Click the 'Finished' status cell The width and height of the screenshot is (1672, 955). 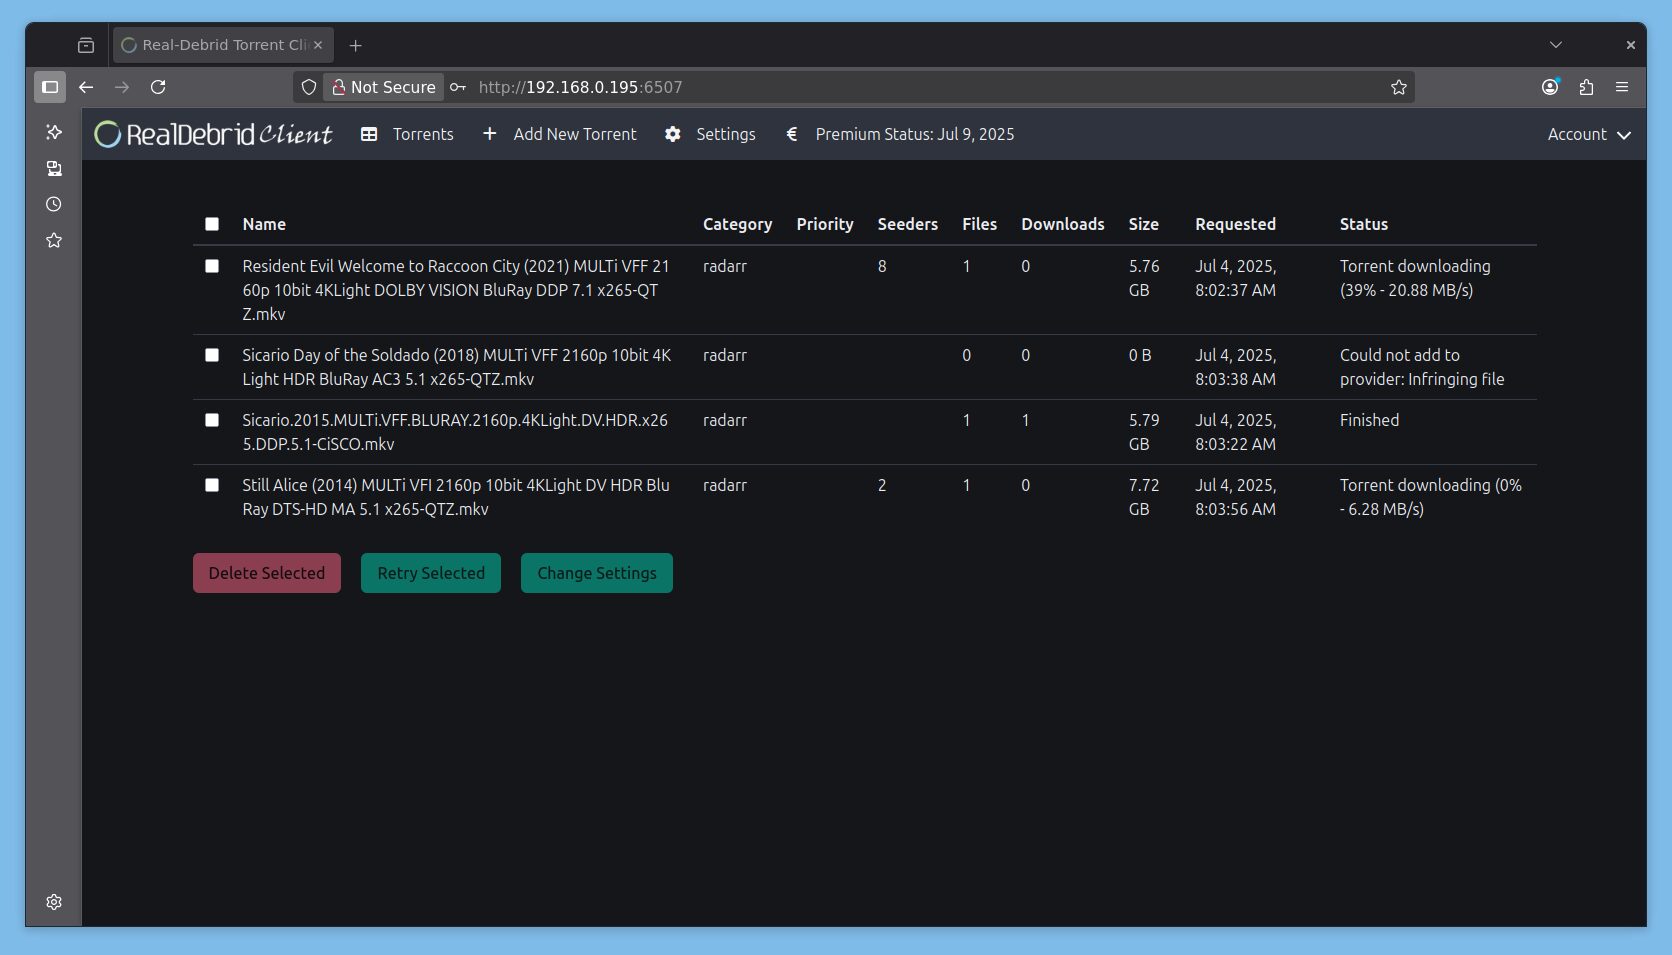1370,420
